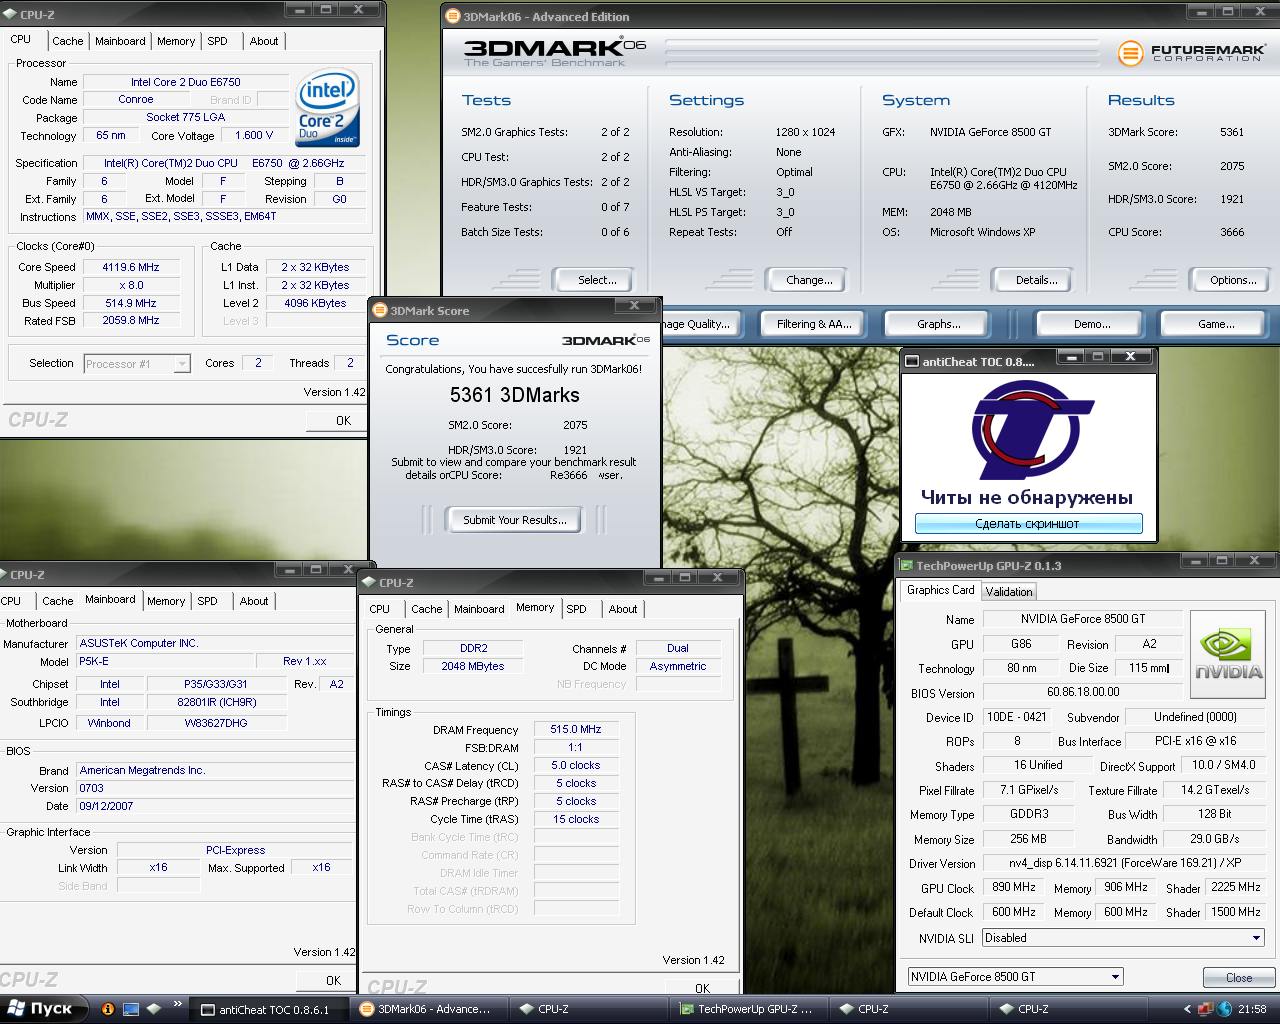1280x1024 pixels.
Task: Click Сделать скриншот button in antiCheat
Action: pos(1027,524)
